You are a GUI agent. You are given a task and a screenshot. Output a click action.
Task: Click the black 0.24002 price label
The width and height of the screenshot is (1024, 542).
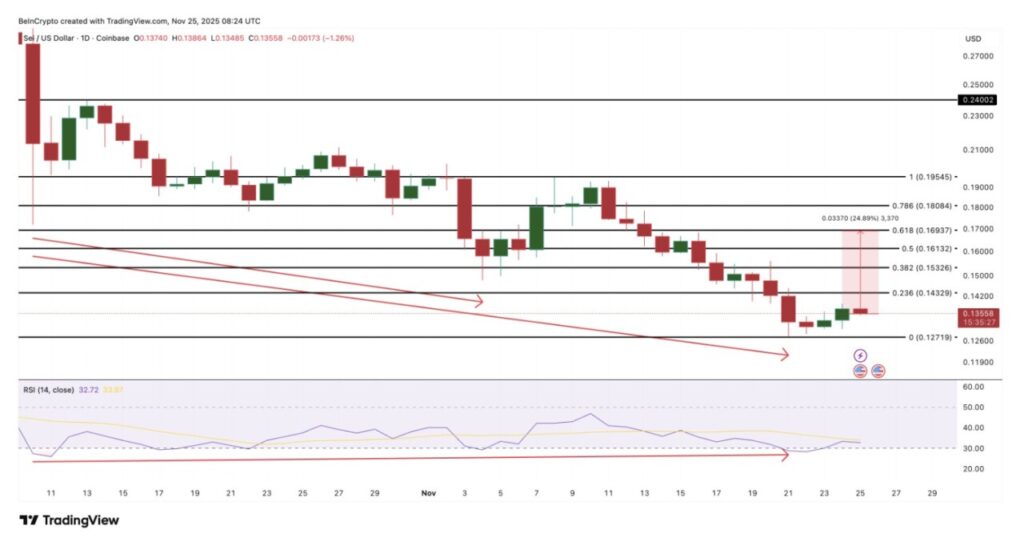tap(975, 100)
